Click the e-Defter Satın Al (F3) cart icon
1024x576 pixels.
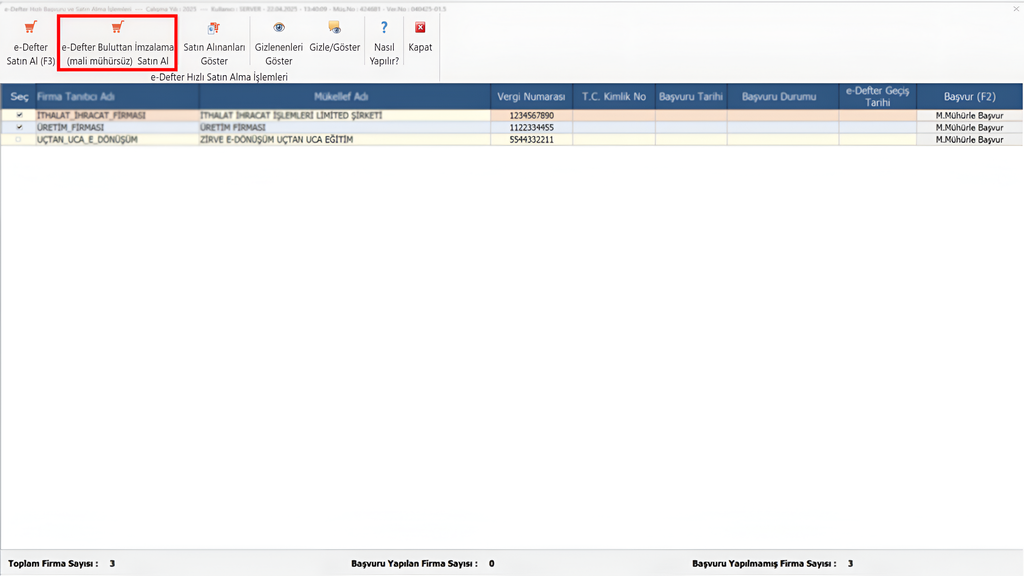(x=30, y=27)
